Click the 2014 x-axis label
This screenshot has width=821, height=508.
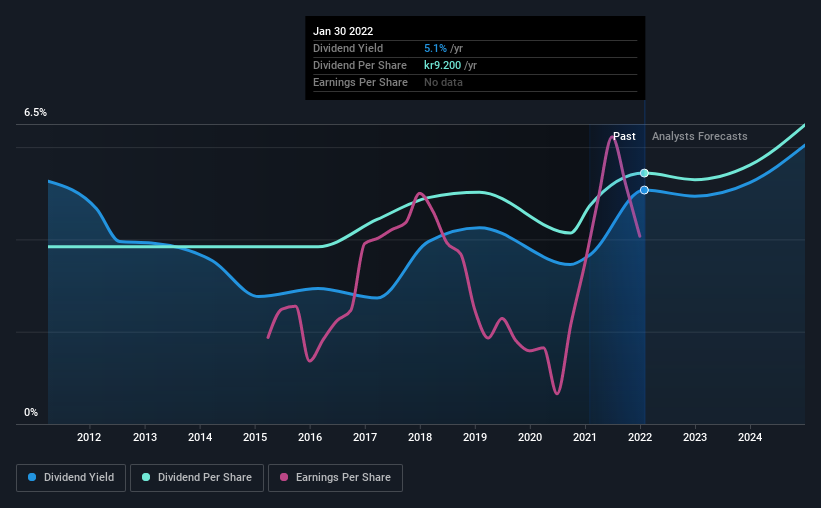coord(200,437)
